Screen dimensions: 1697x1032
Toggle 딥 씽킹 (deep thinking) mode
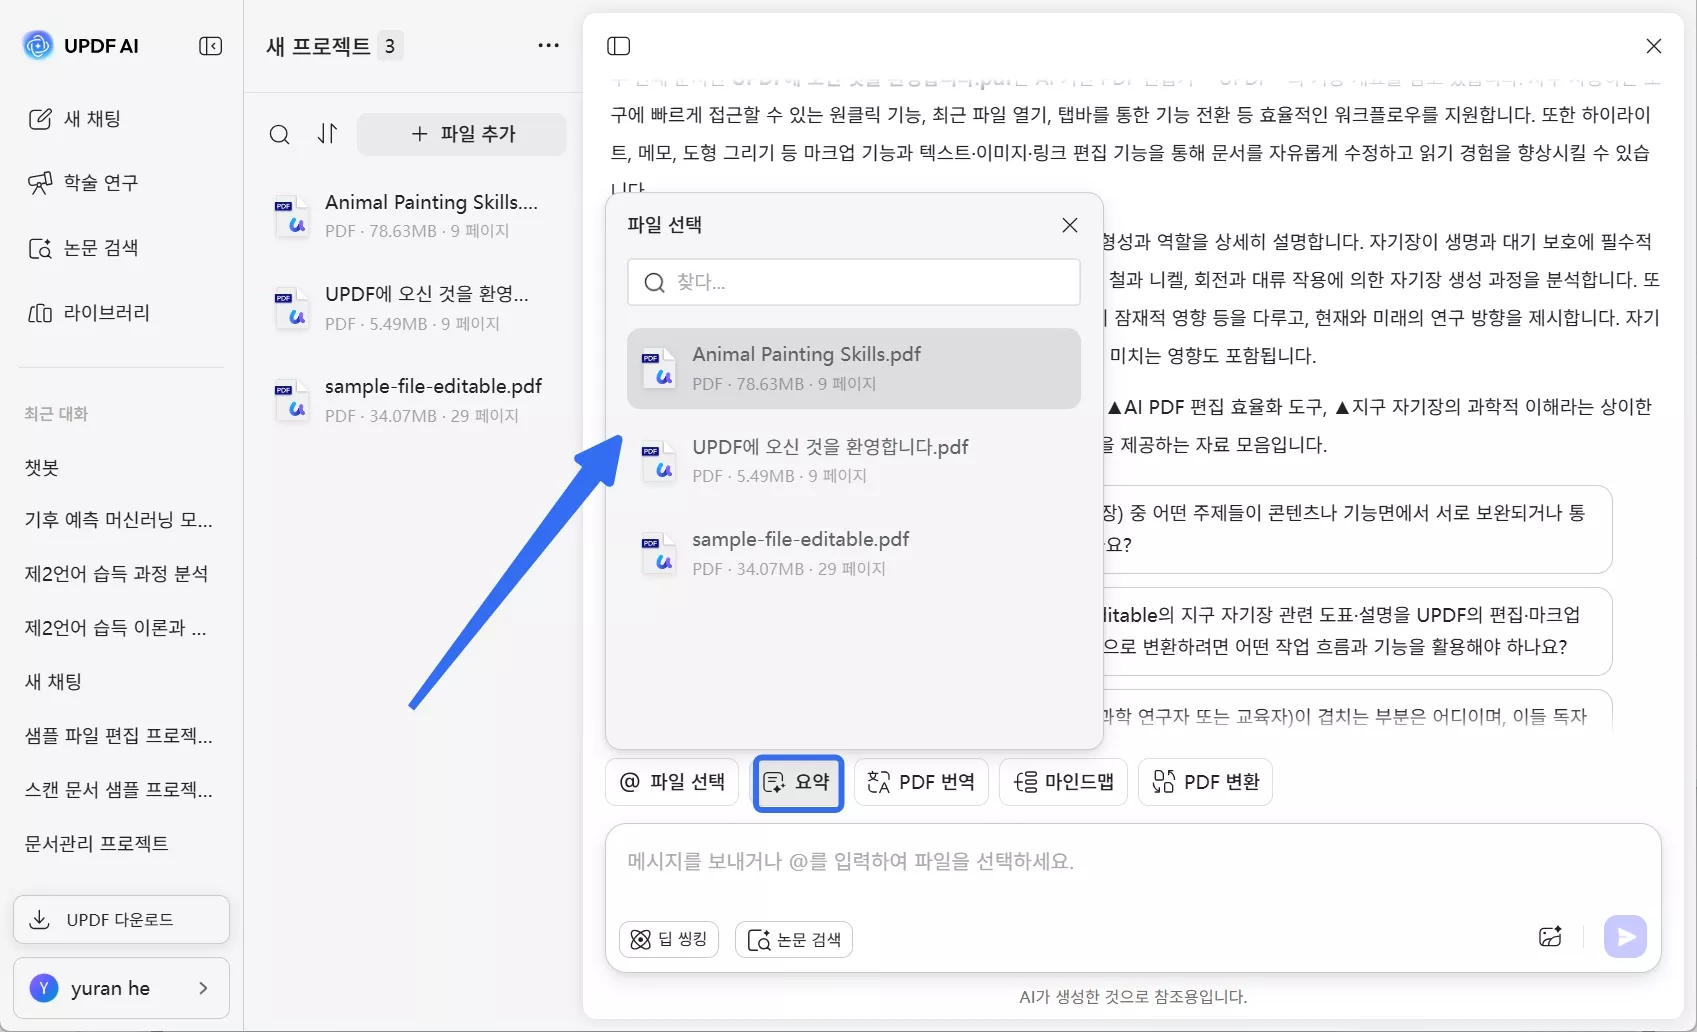coord(668,938)
